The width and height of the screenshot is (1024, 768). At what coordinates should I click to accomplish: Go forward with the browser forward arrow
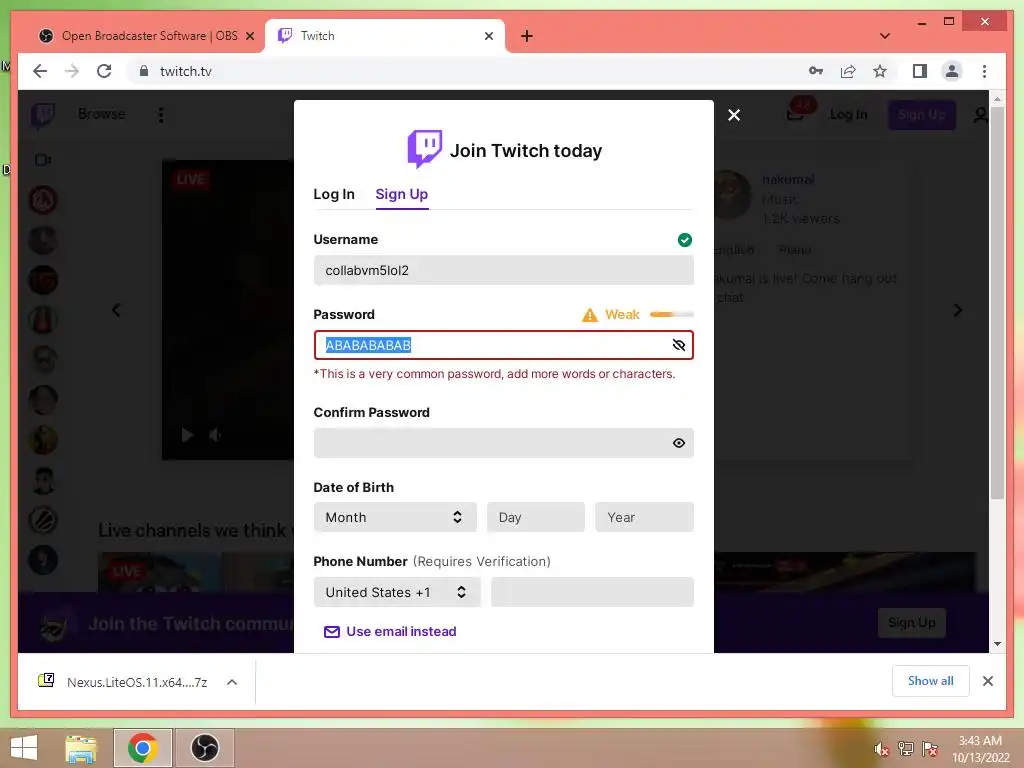[x=72, y=71]
